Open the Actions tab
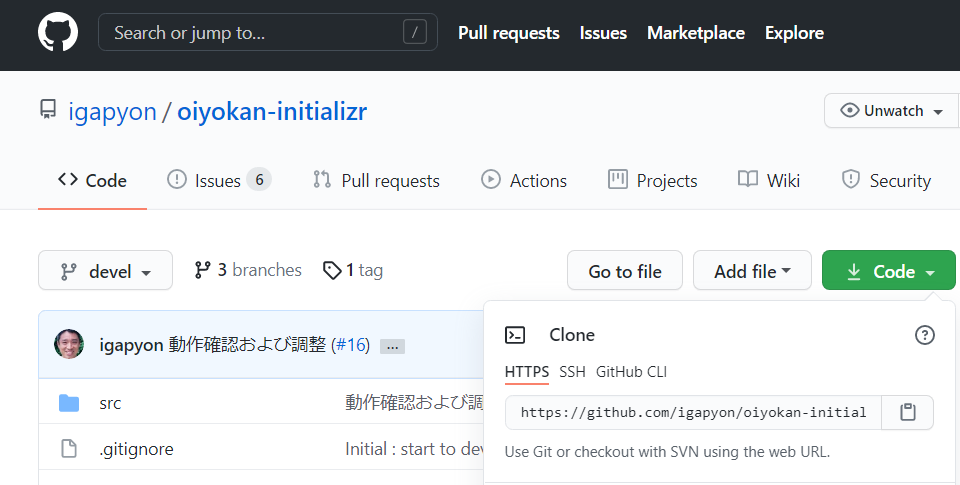The width and height of the screenshot is (960, 485). click(x=524, y=181)
